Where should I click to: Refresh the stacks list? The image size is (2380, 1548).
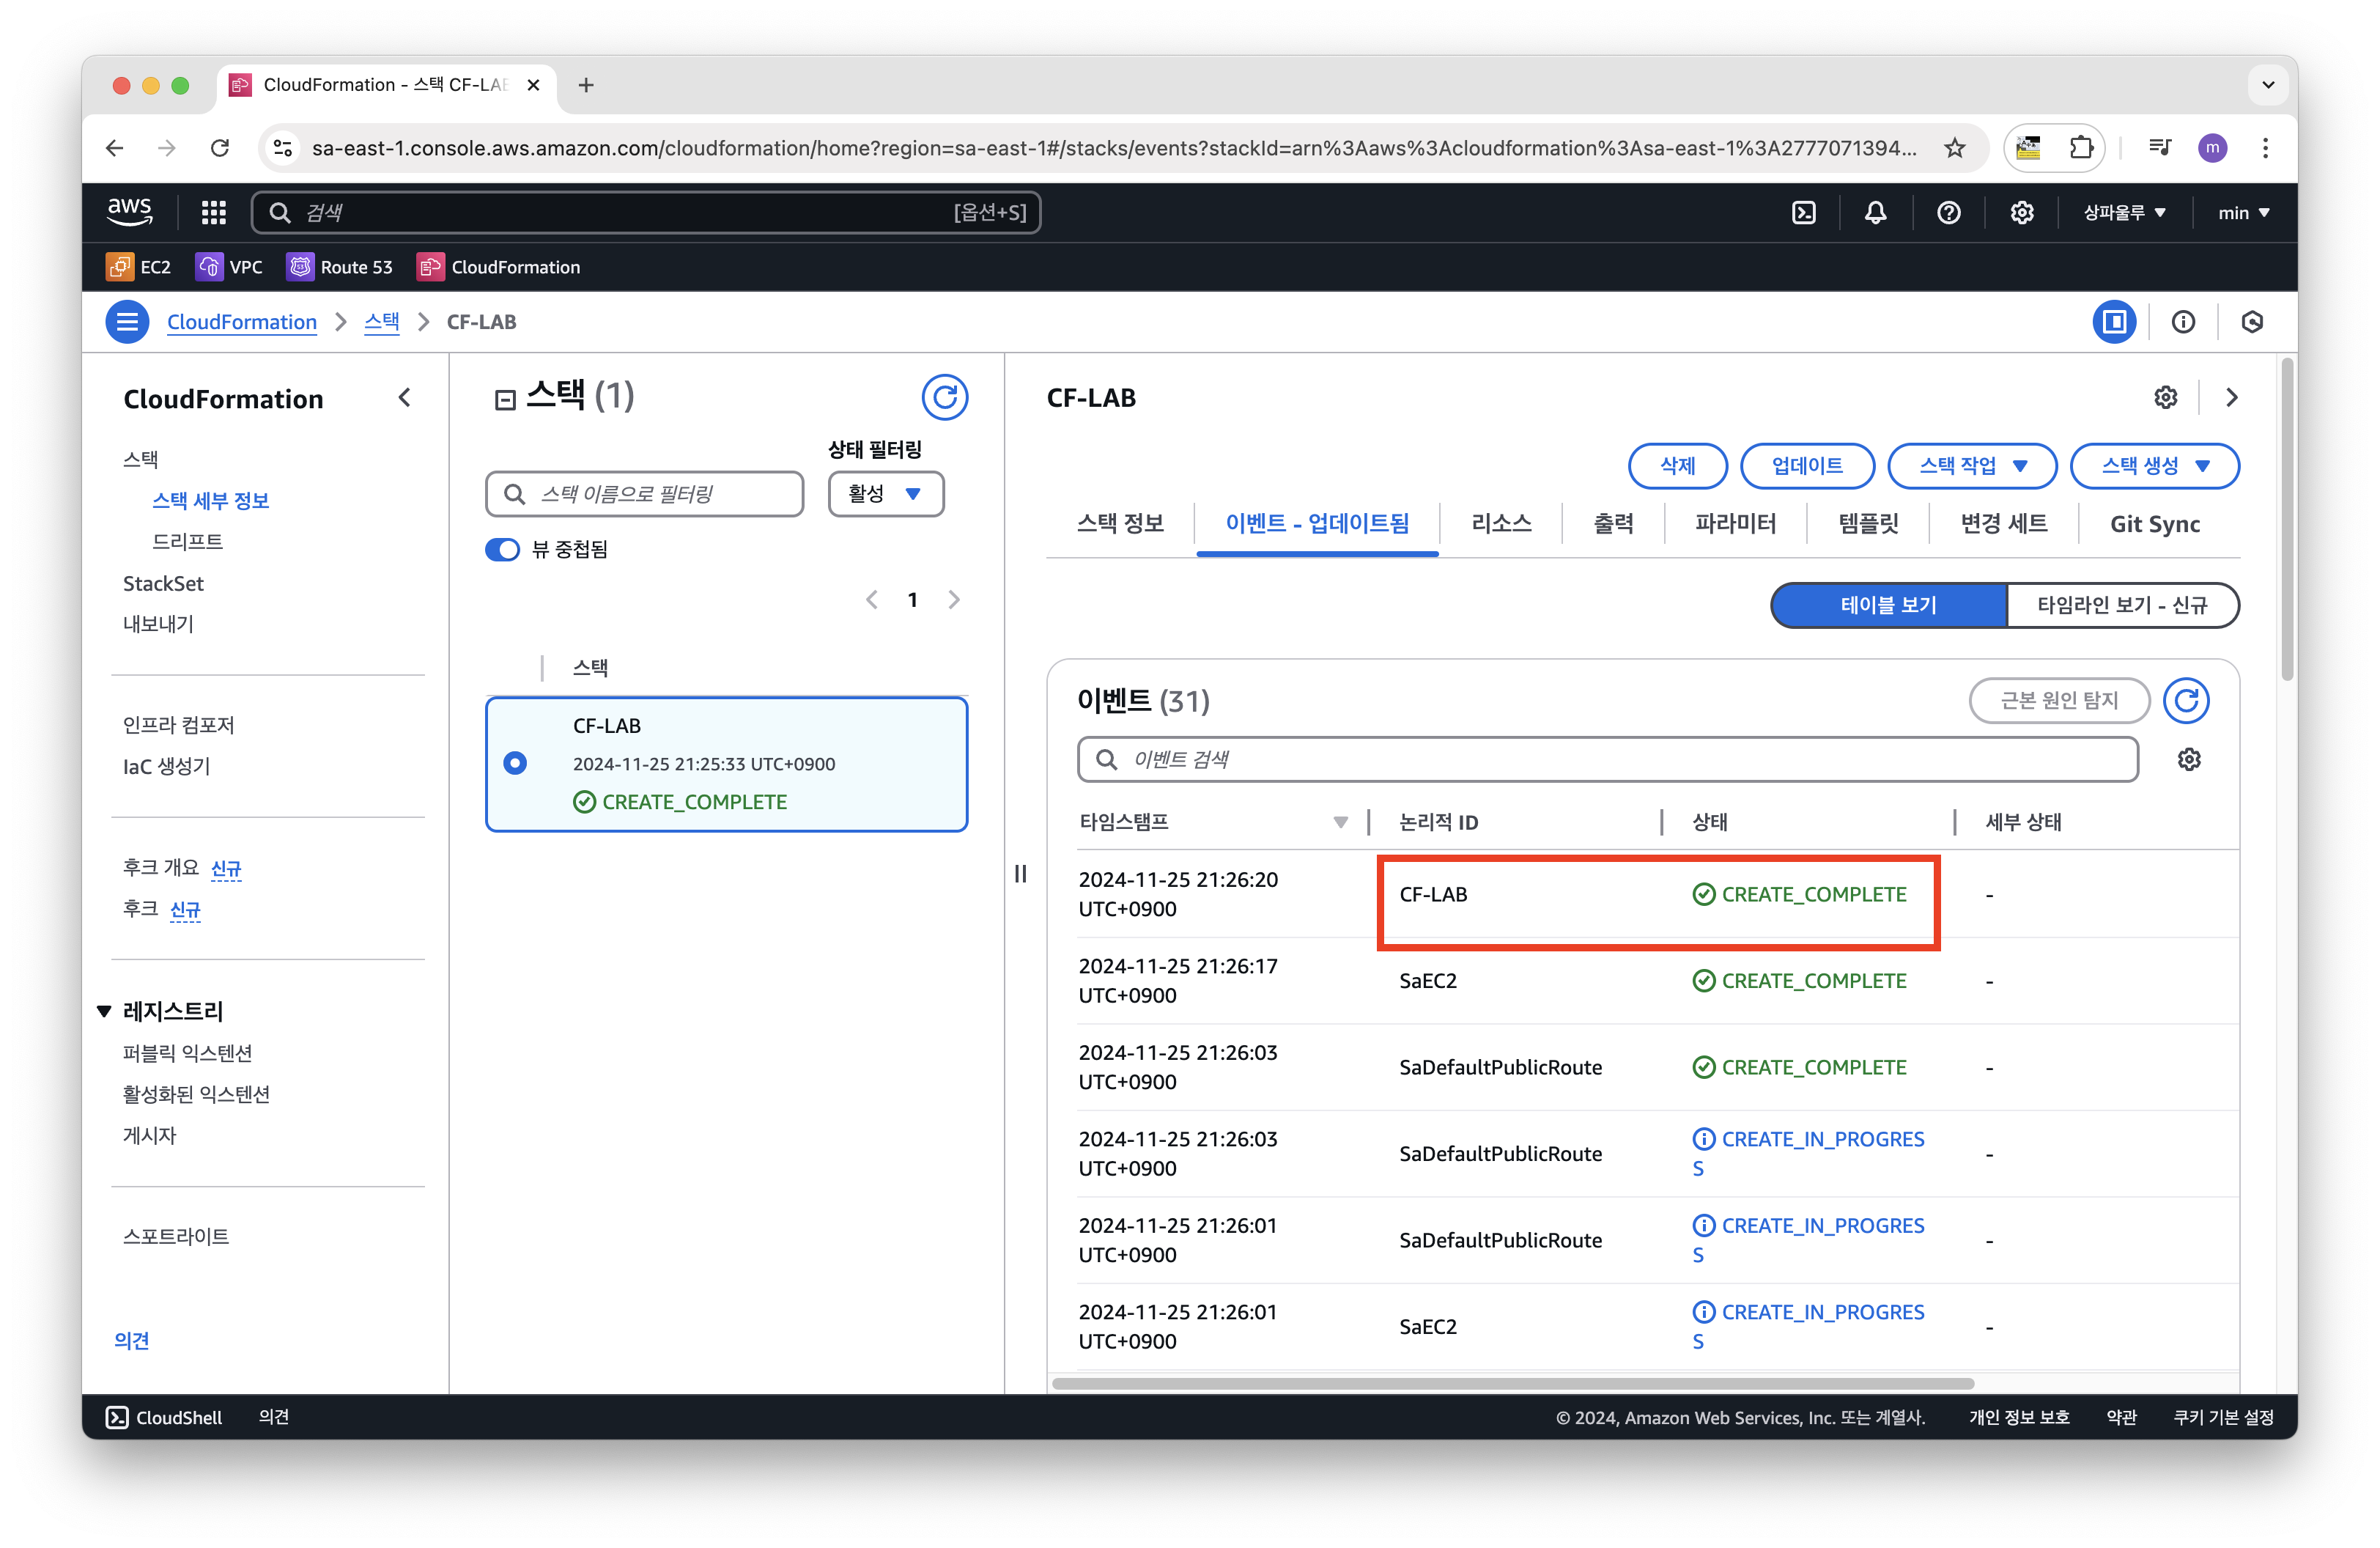point(944,397)
